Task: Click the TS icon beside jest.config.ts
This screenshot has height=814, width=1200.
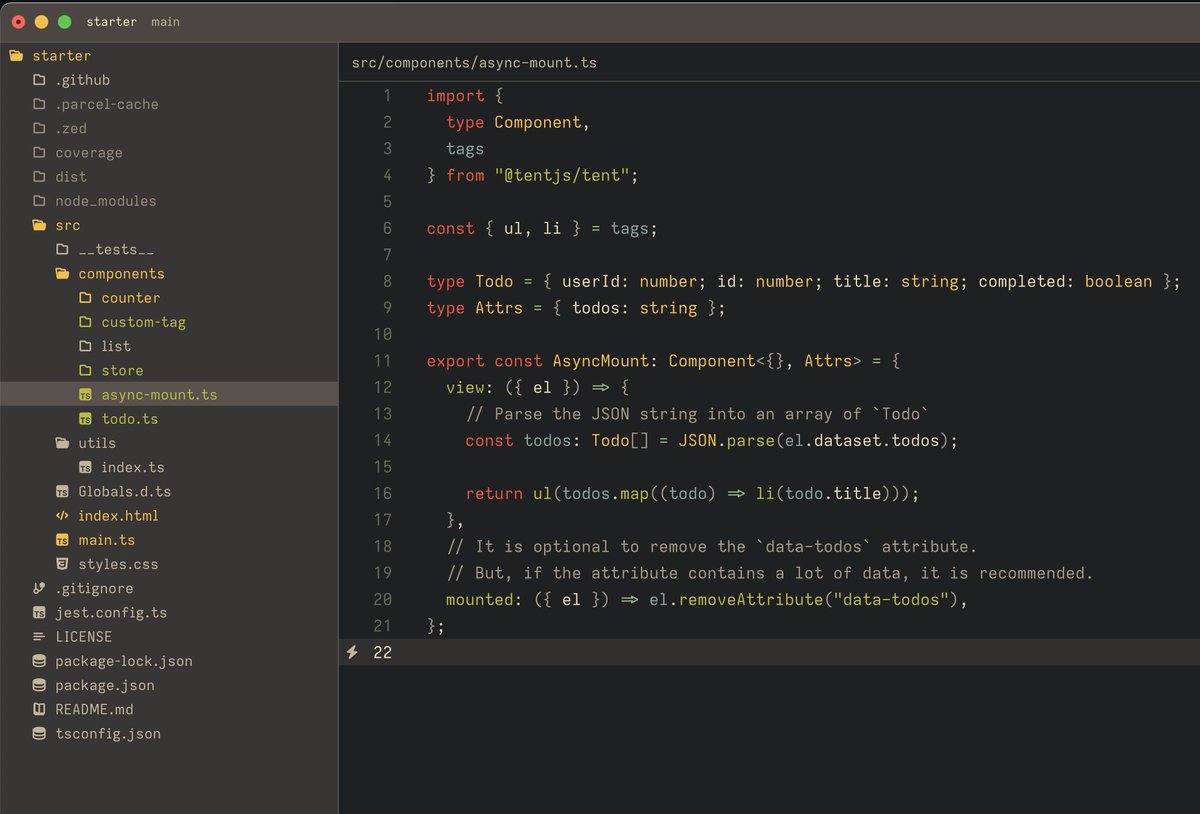Action: click(x=39, y=612)
